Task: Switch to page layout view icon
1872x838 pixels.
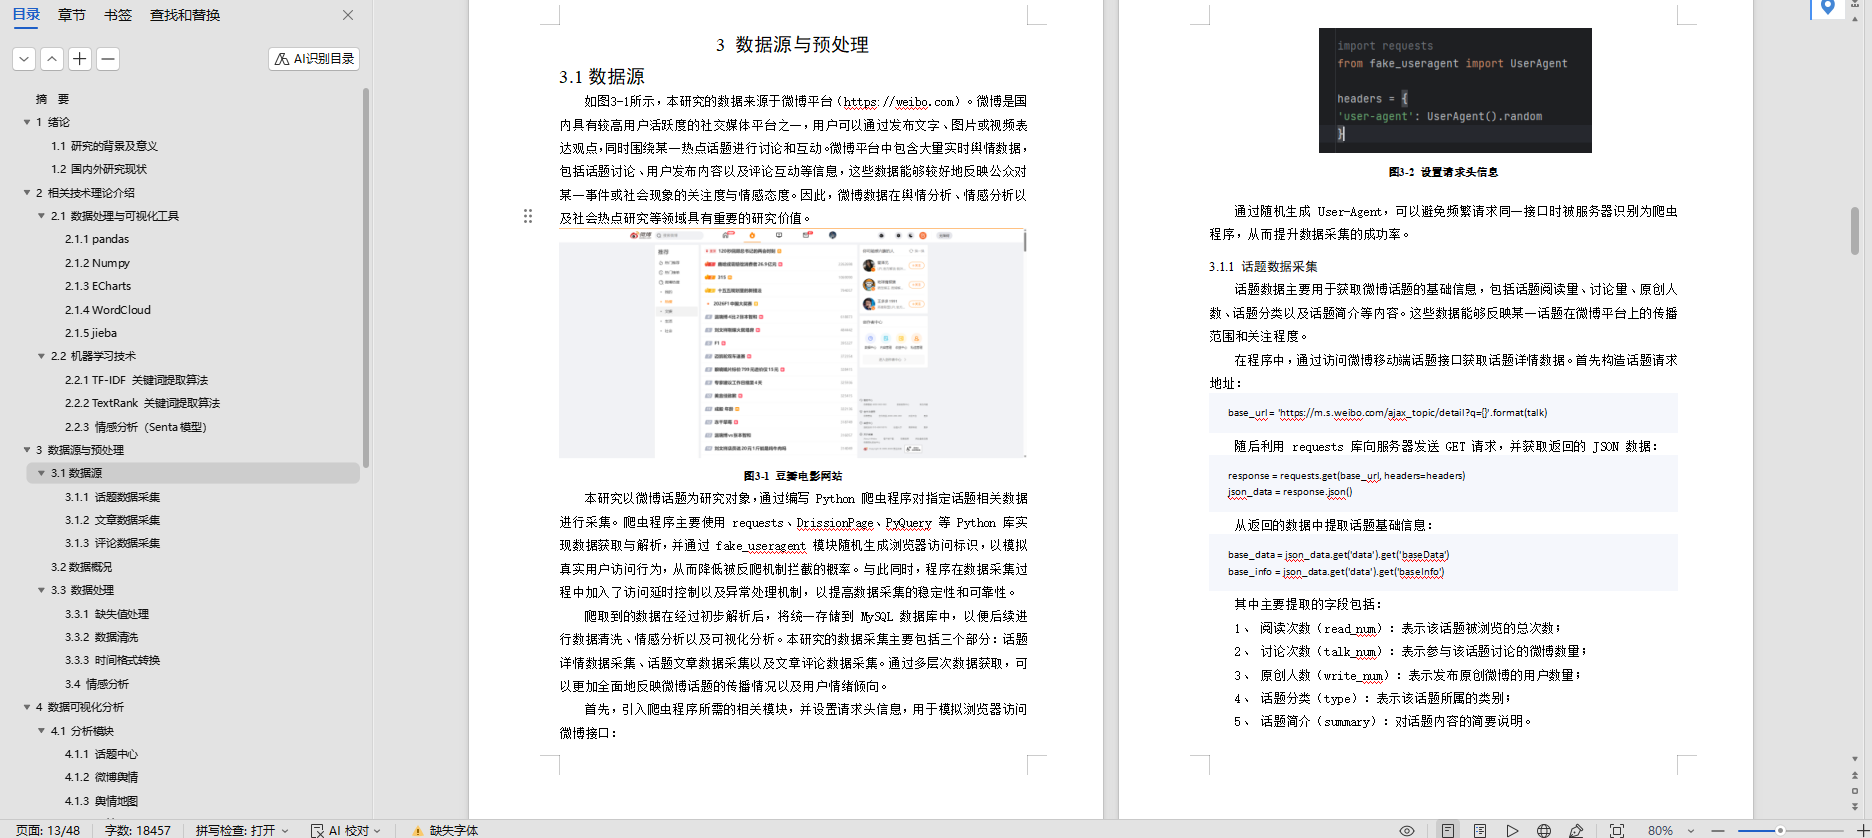Action: coord(1447,830)
